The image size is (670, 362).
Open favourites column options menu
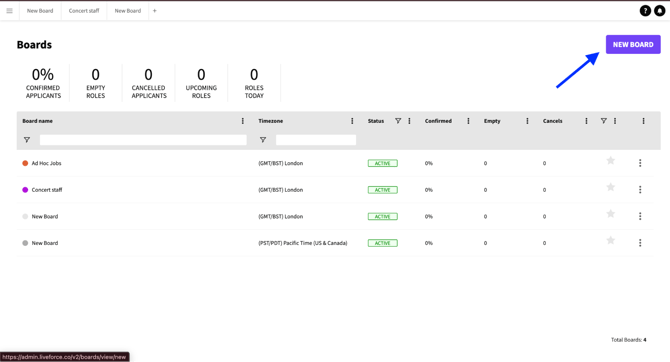(x=615, y=121)
